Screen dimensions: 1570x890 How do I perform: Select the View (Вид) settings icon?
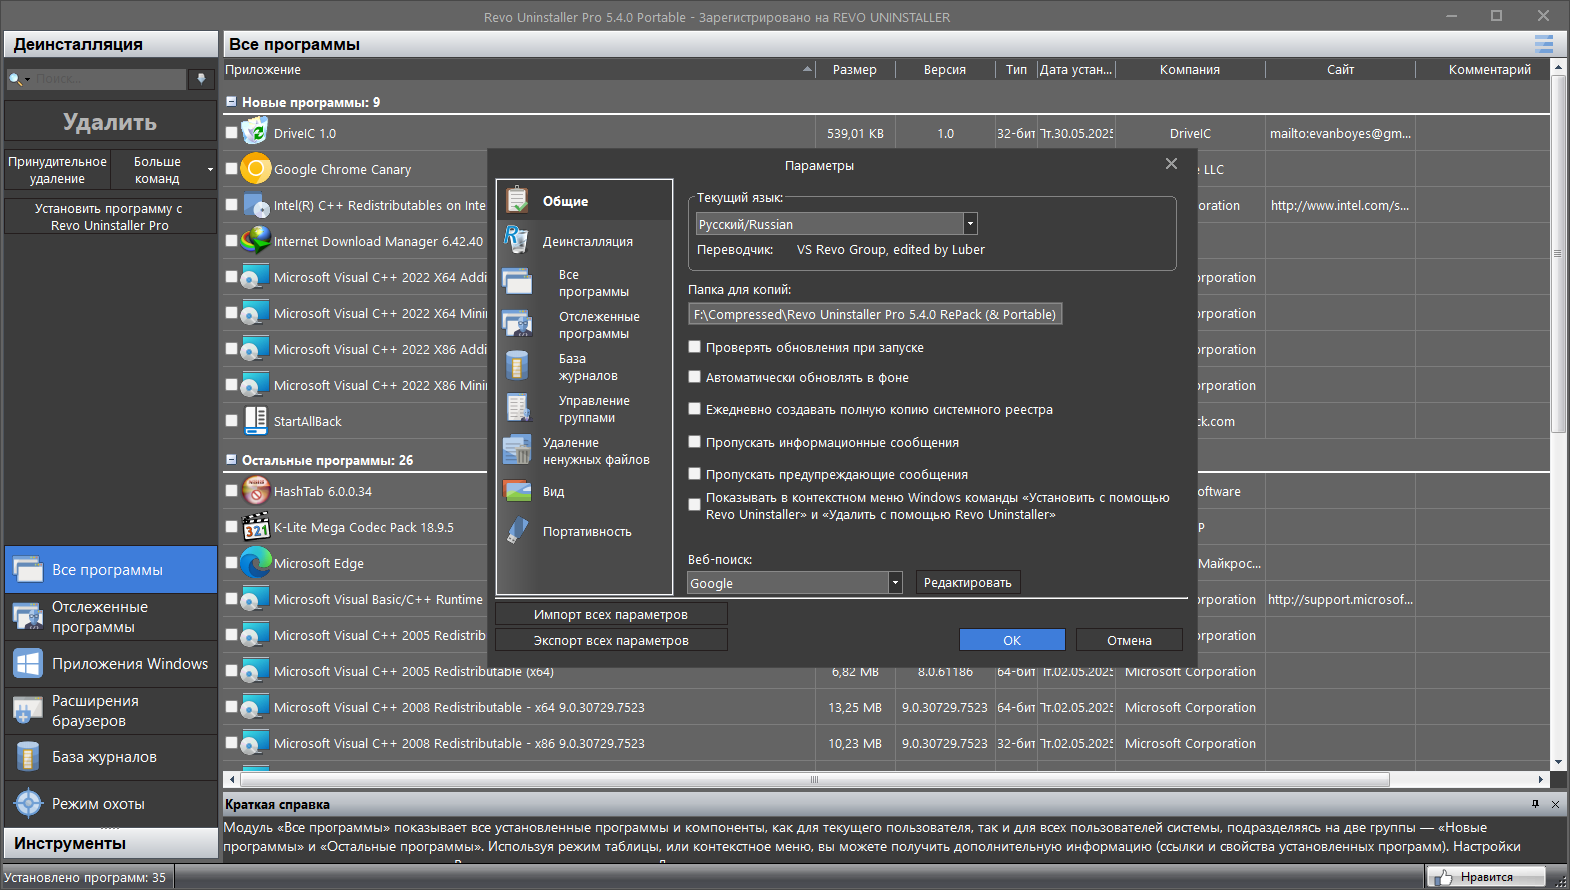point(517,491)
